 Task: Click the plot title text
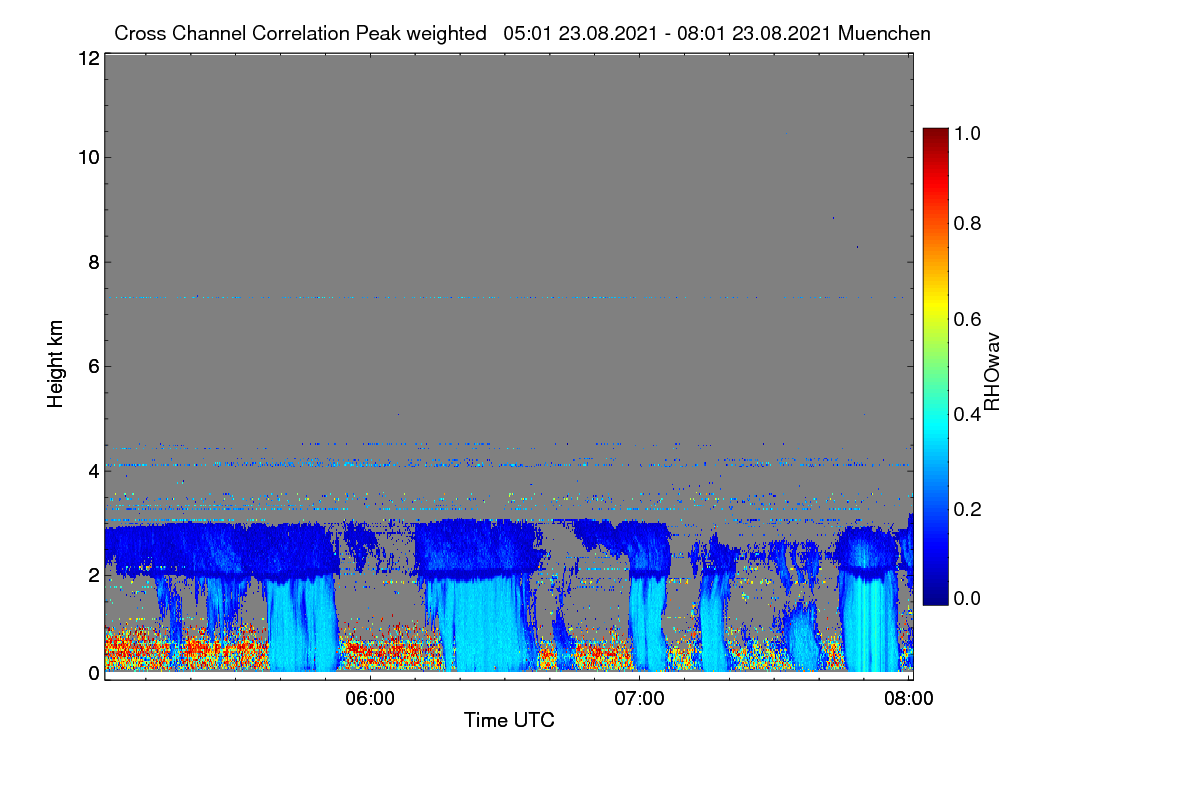click(522, 33)
